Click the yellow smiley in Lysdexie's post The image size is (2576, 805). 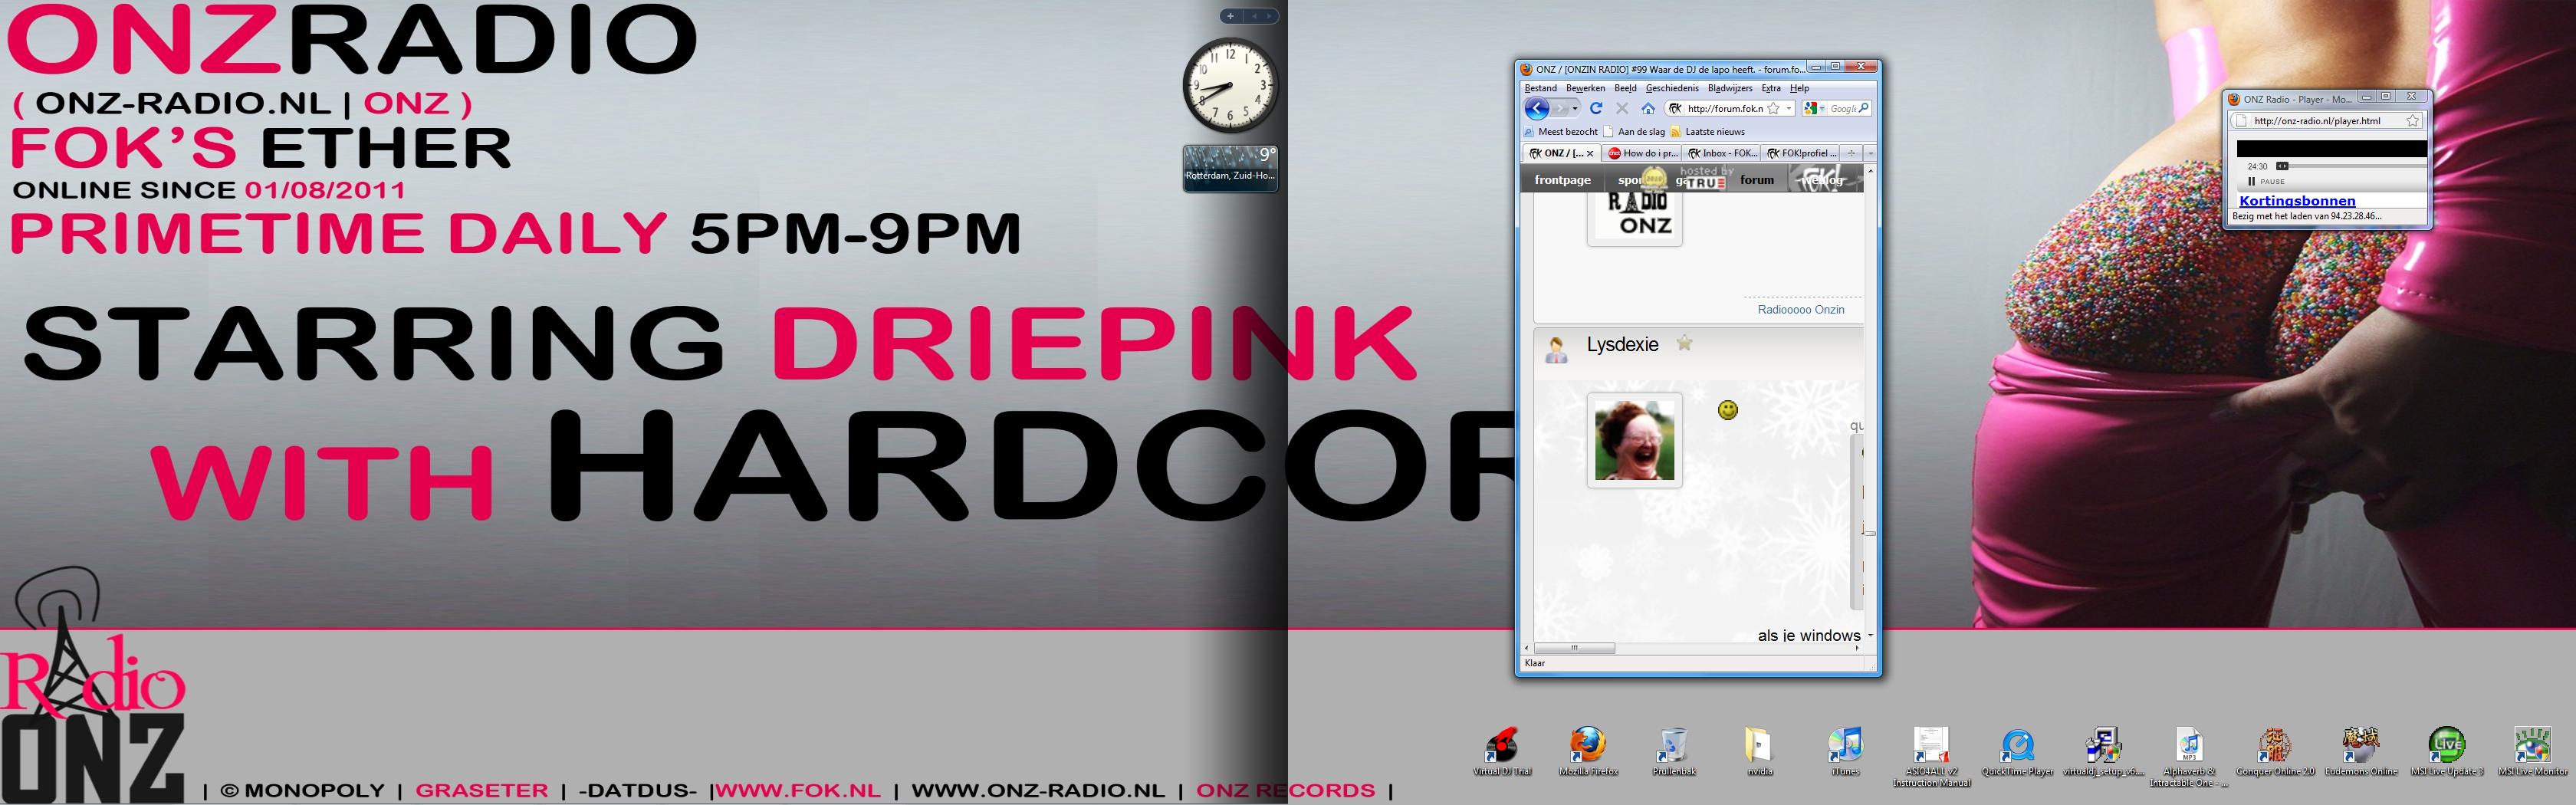[1727, 409]
